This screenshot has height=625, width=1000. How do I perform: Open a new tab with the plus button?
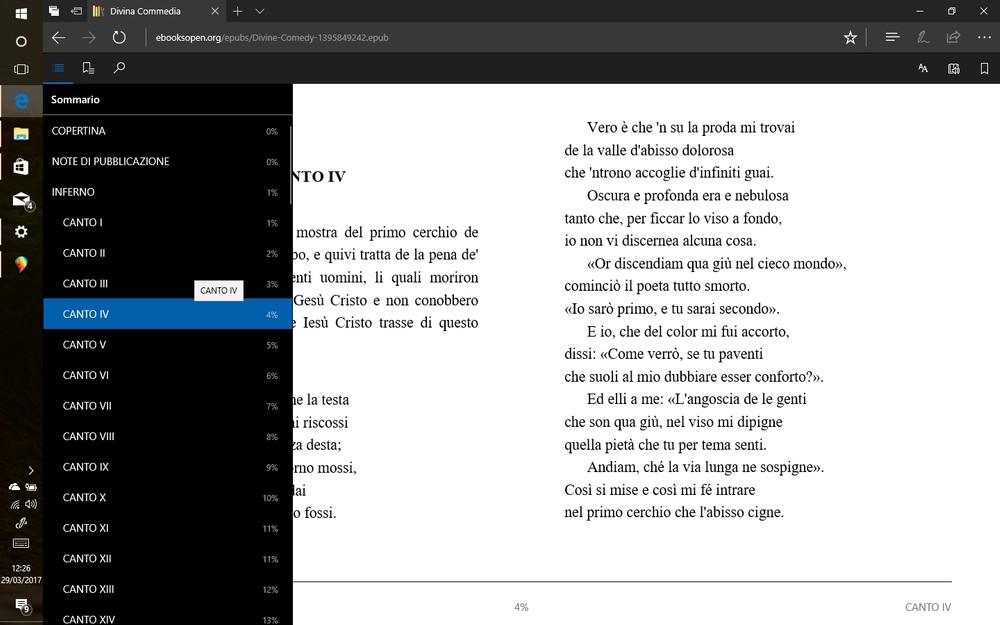tap(237, 11)
